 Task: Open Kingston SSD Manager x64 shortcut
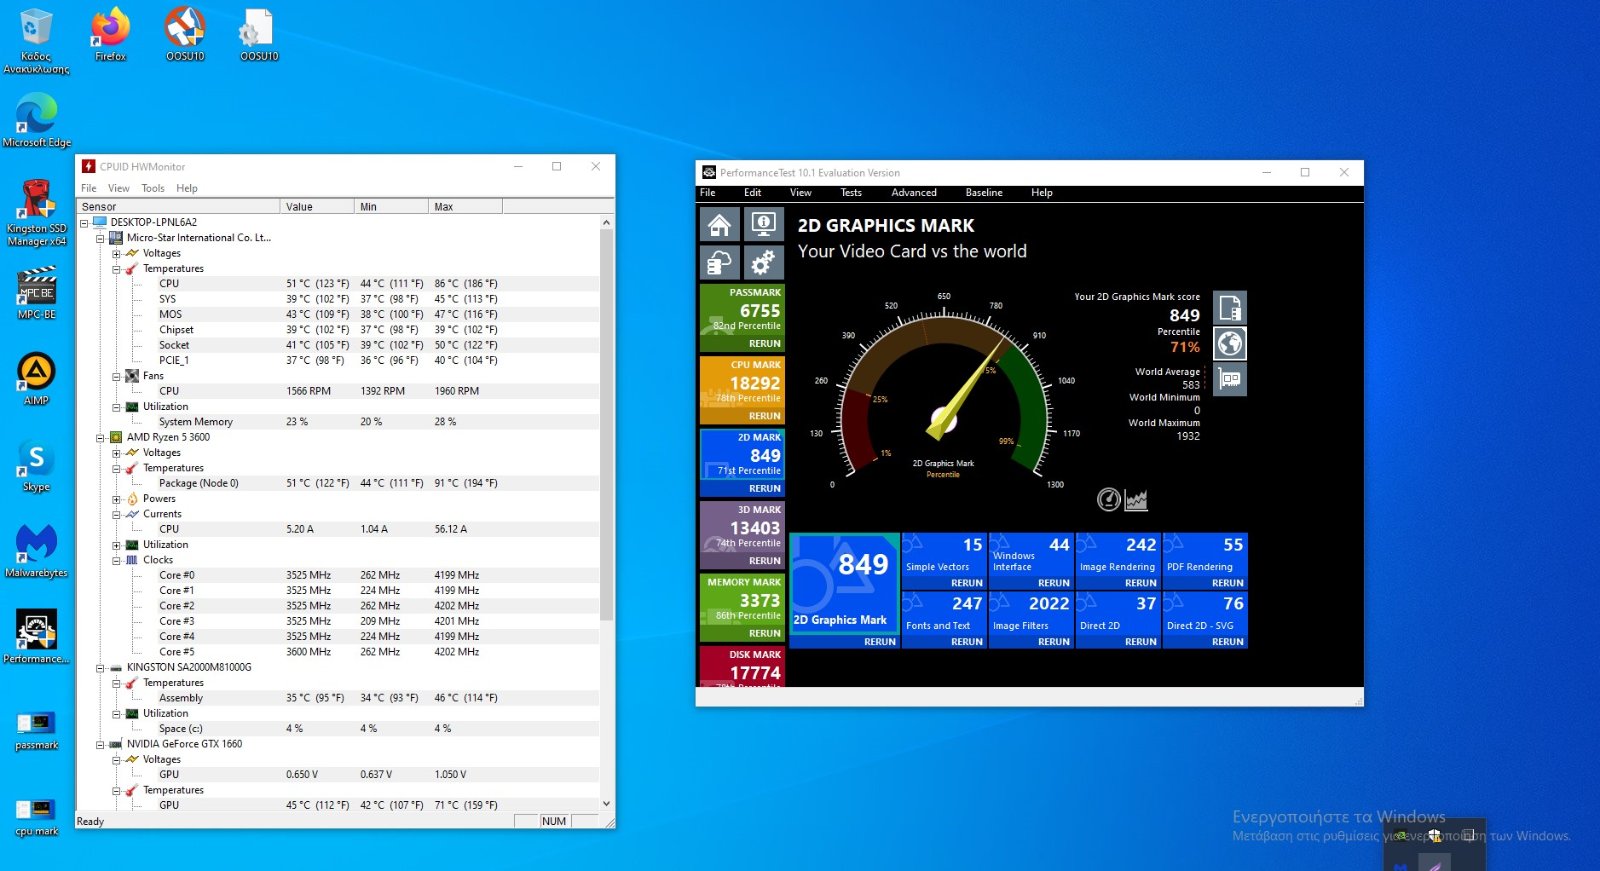coord(37,213)
